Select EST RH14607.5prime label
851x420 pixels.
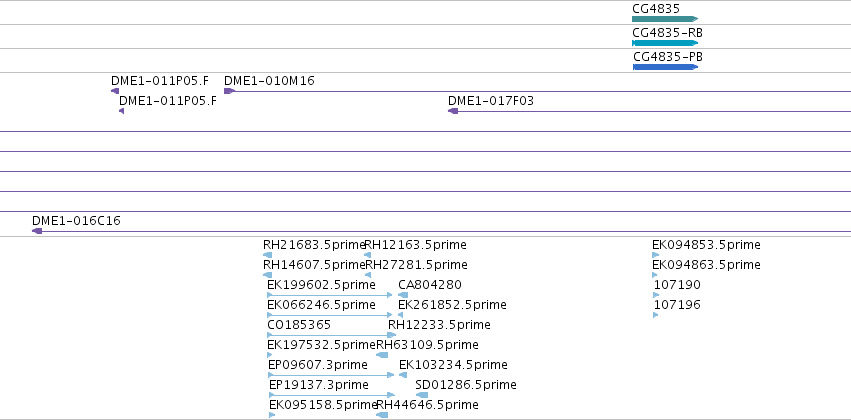pyautogui.click(x=314, y=265)
